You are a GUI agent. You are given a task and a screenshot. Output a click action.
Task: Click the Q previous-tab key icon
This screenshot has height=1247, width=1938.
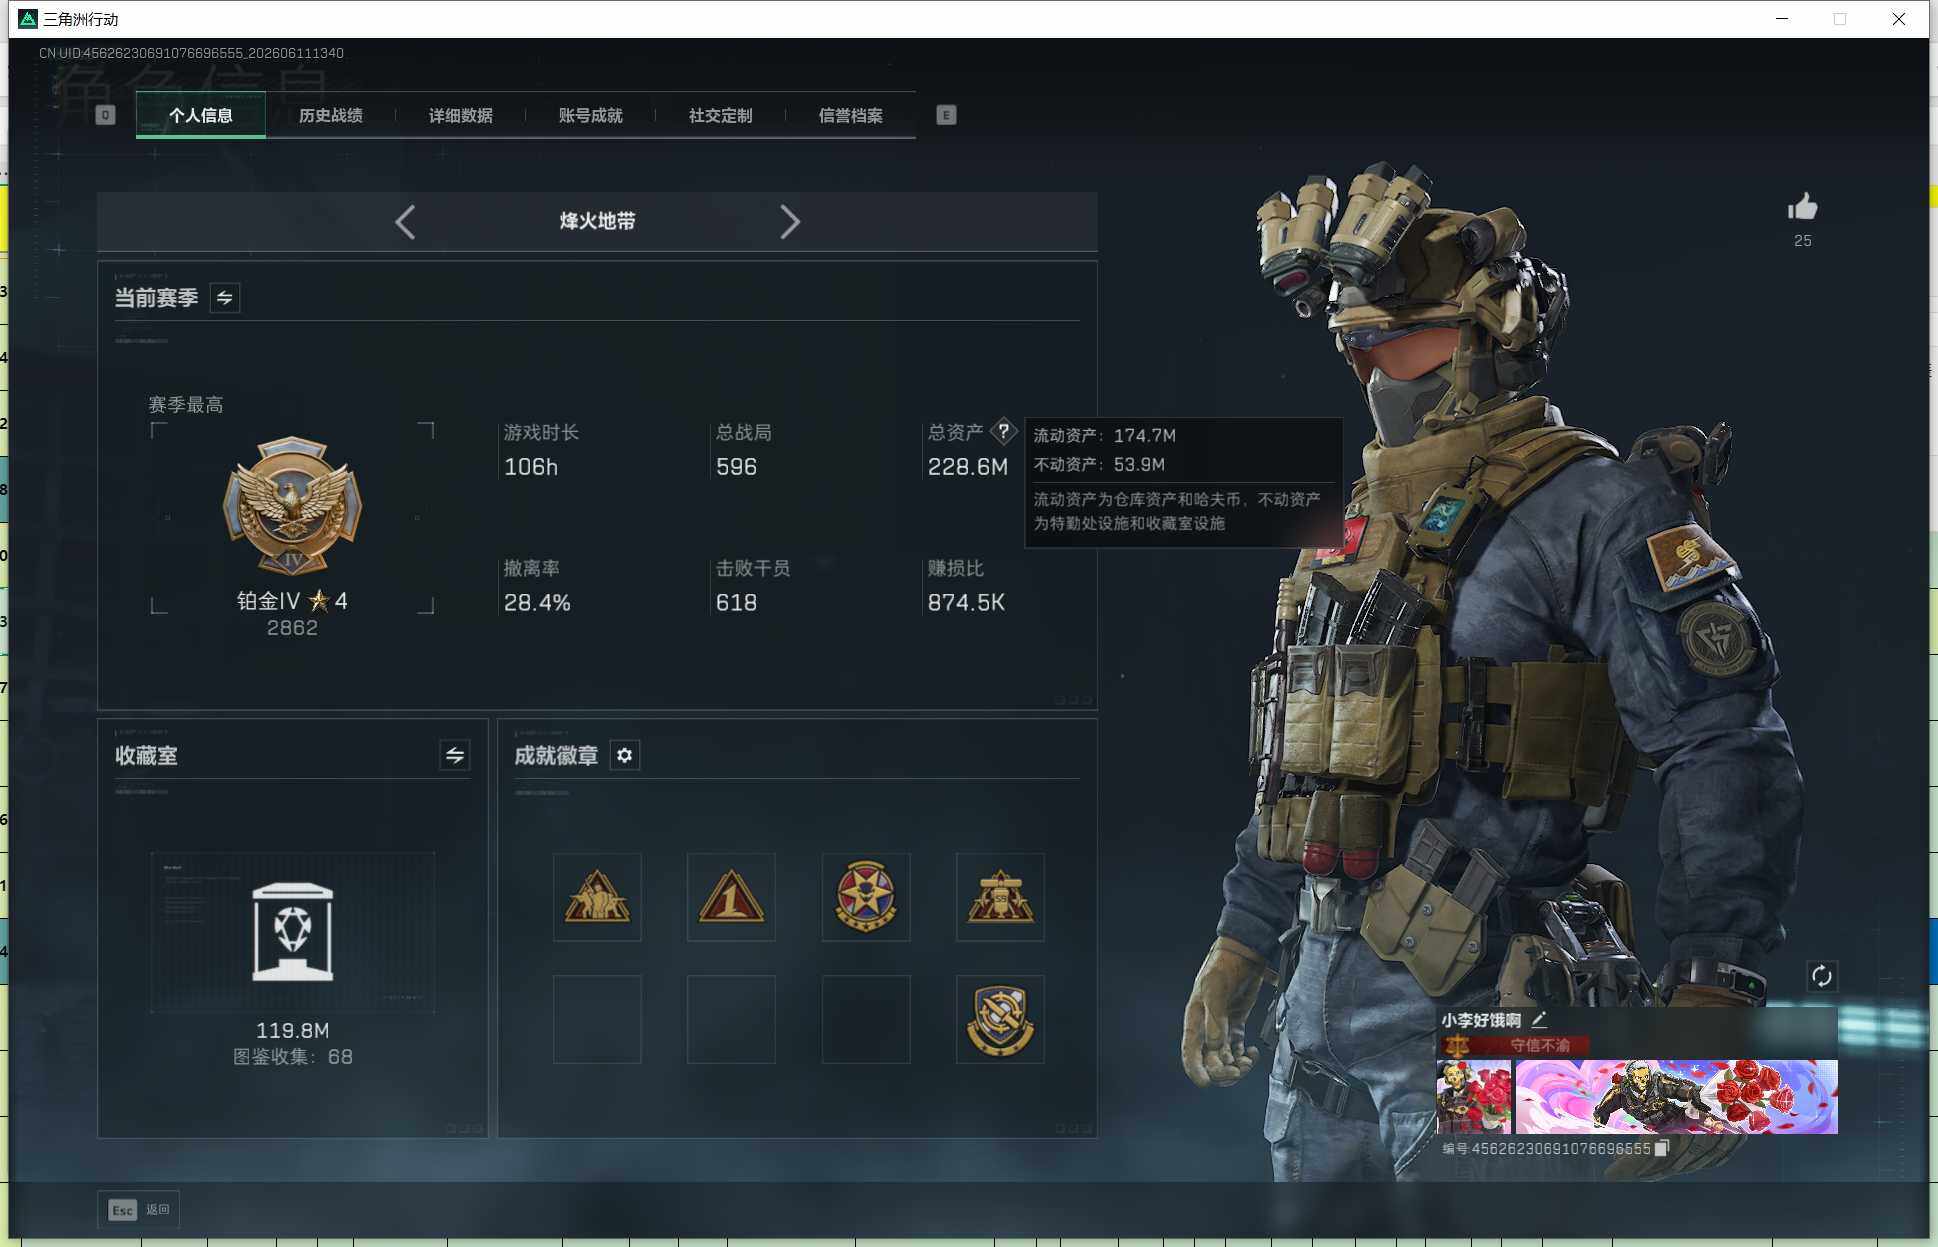coord(105,115)
